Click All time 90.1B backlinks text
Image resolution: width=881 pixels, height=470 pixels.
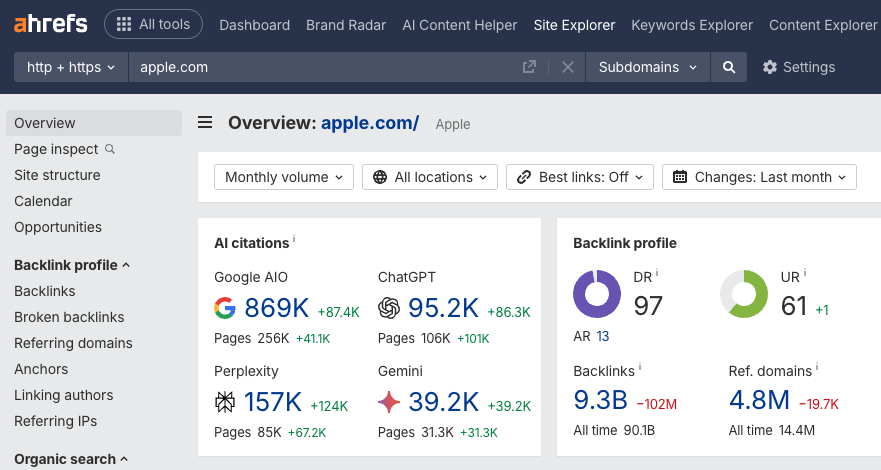point(614,430)
